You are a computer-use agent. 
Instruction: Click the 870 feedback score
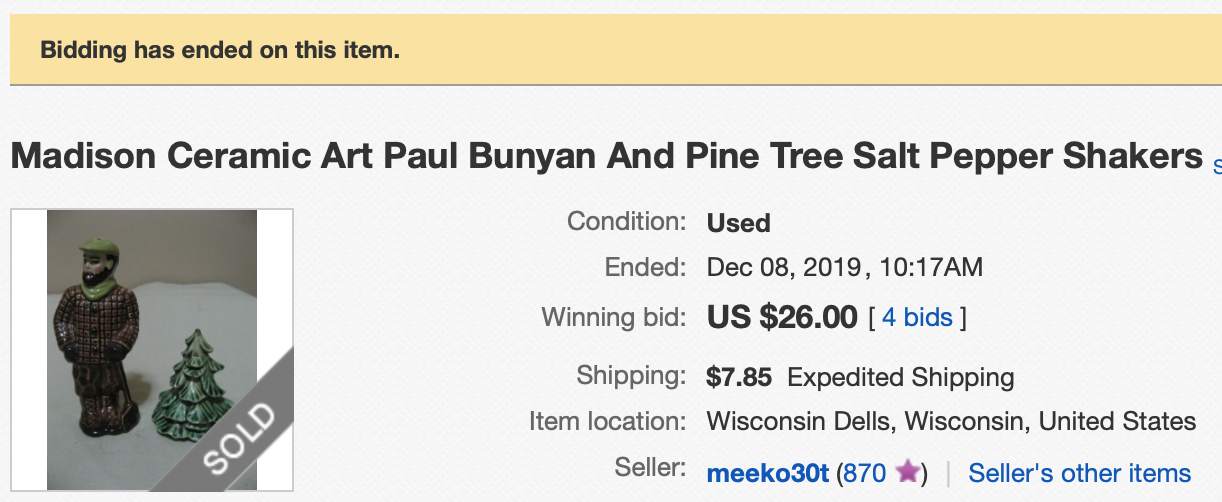click(x=865, y=472)
